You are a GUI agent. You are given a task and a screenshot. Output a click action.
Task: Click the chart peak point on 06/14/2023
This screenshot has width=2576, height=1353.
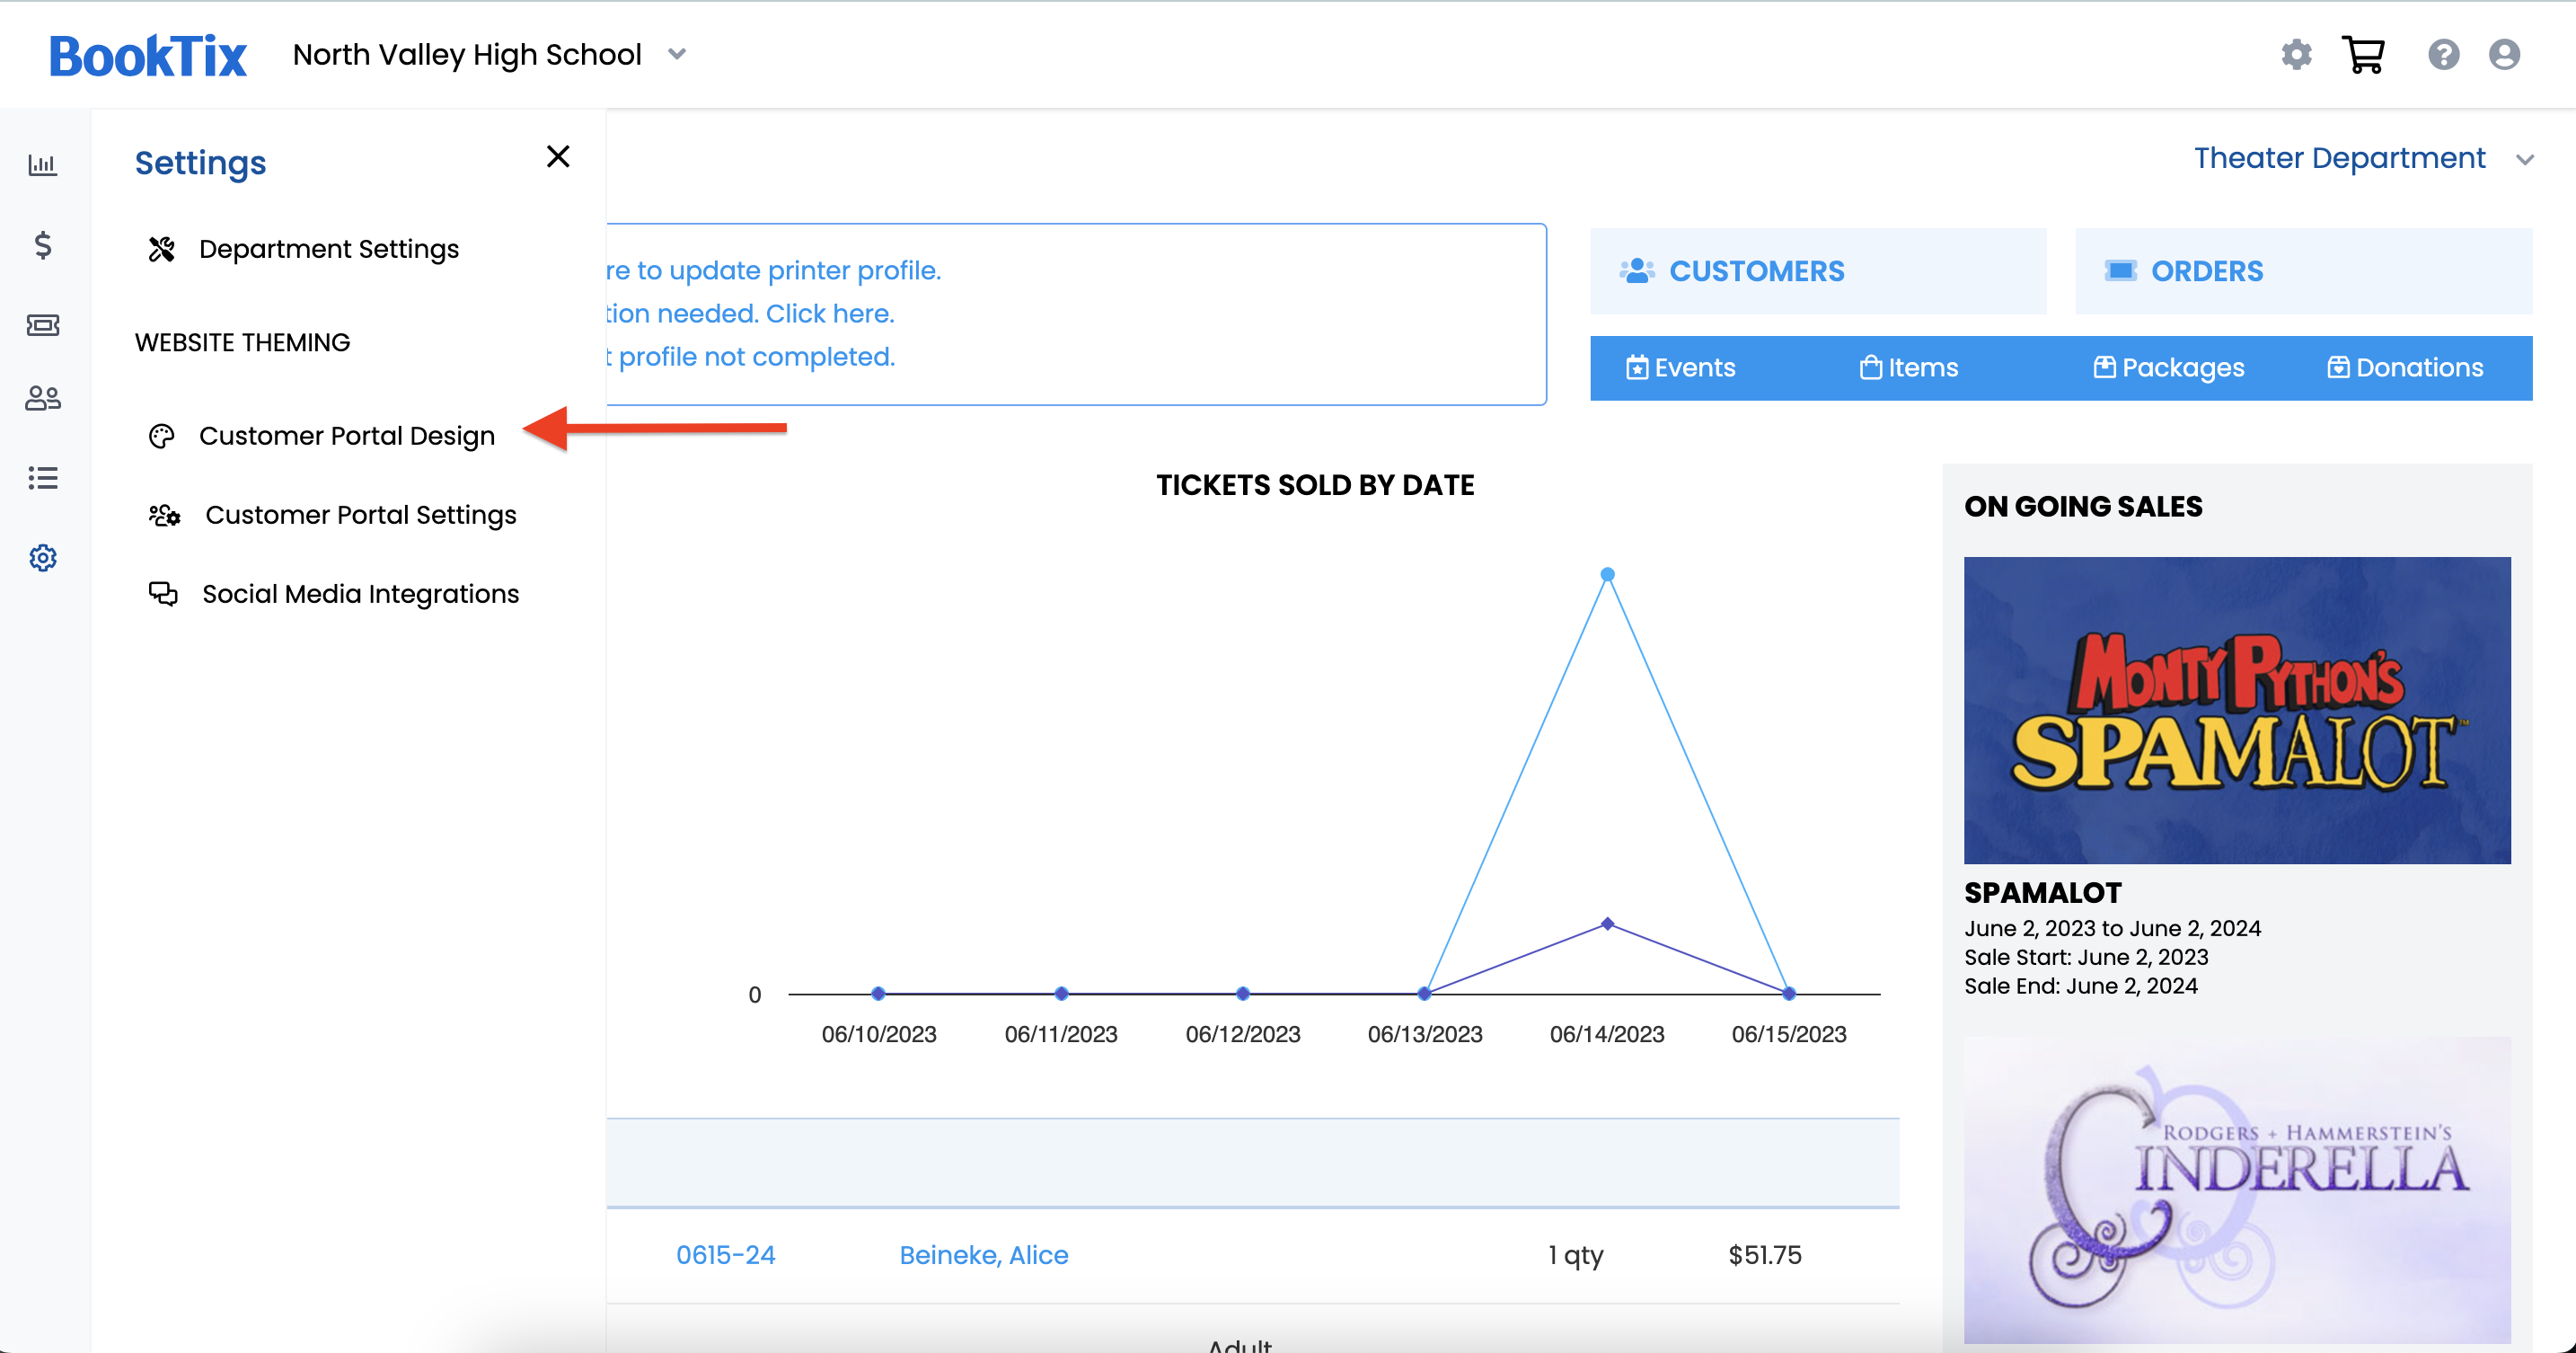(x=1607, y=575)
